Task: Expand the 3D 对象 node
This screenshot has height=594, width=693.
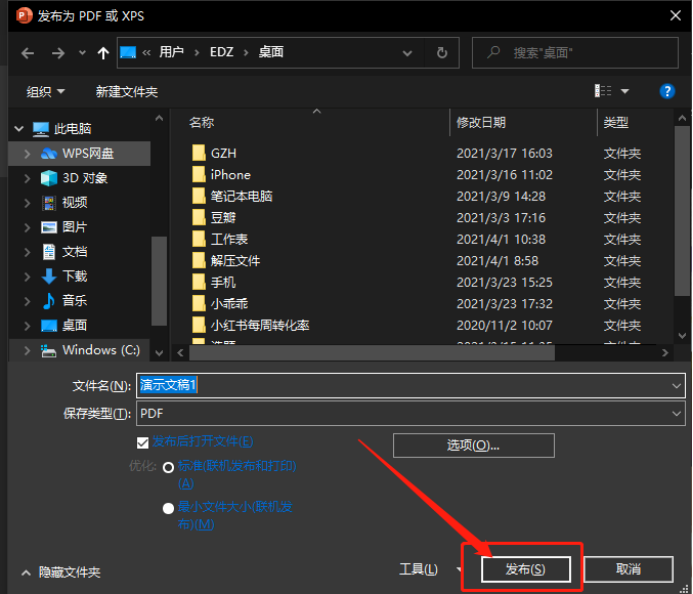Action: (27, 178)
